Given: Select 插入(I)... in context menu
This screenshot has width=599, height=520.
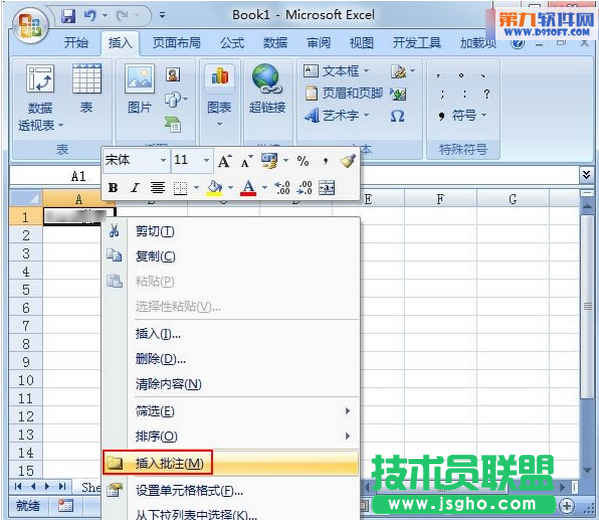Looking at the screenshot, I should (x=231, y=334).
